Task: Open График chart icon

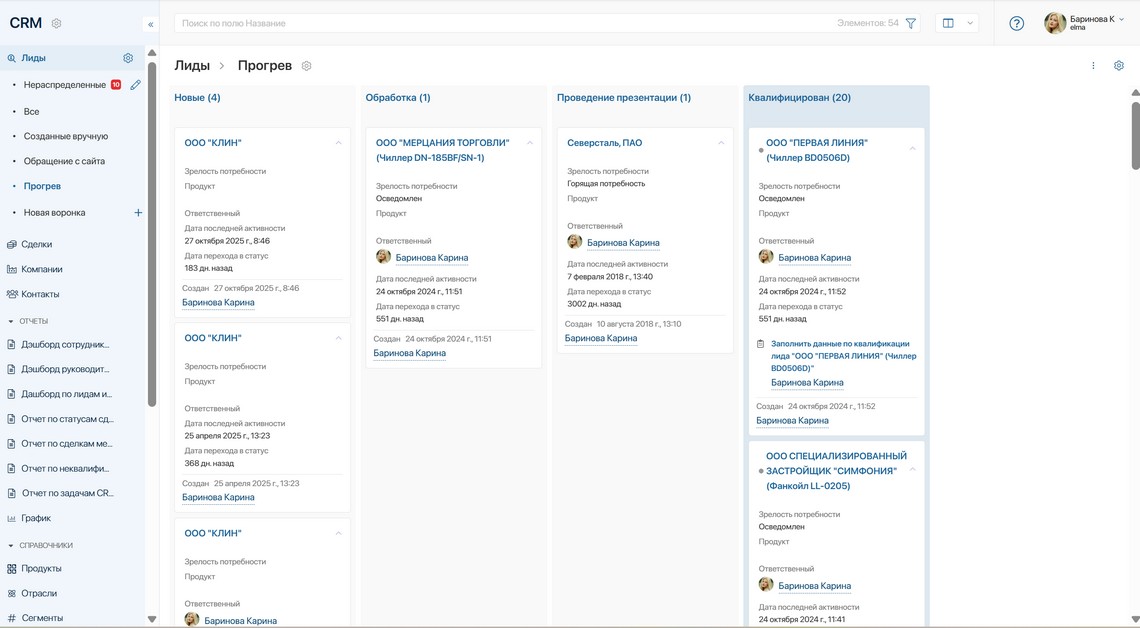Action: click(12, 519)
